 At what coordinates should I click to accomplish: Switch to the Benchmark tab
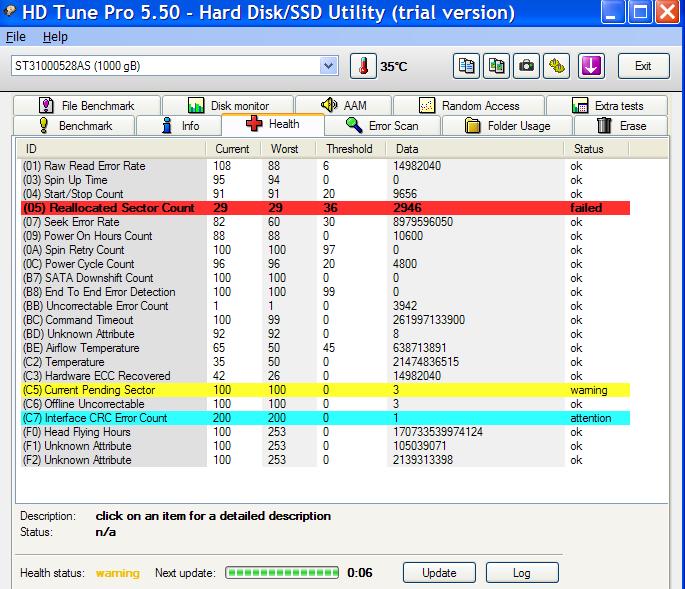(74, 125)
